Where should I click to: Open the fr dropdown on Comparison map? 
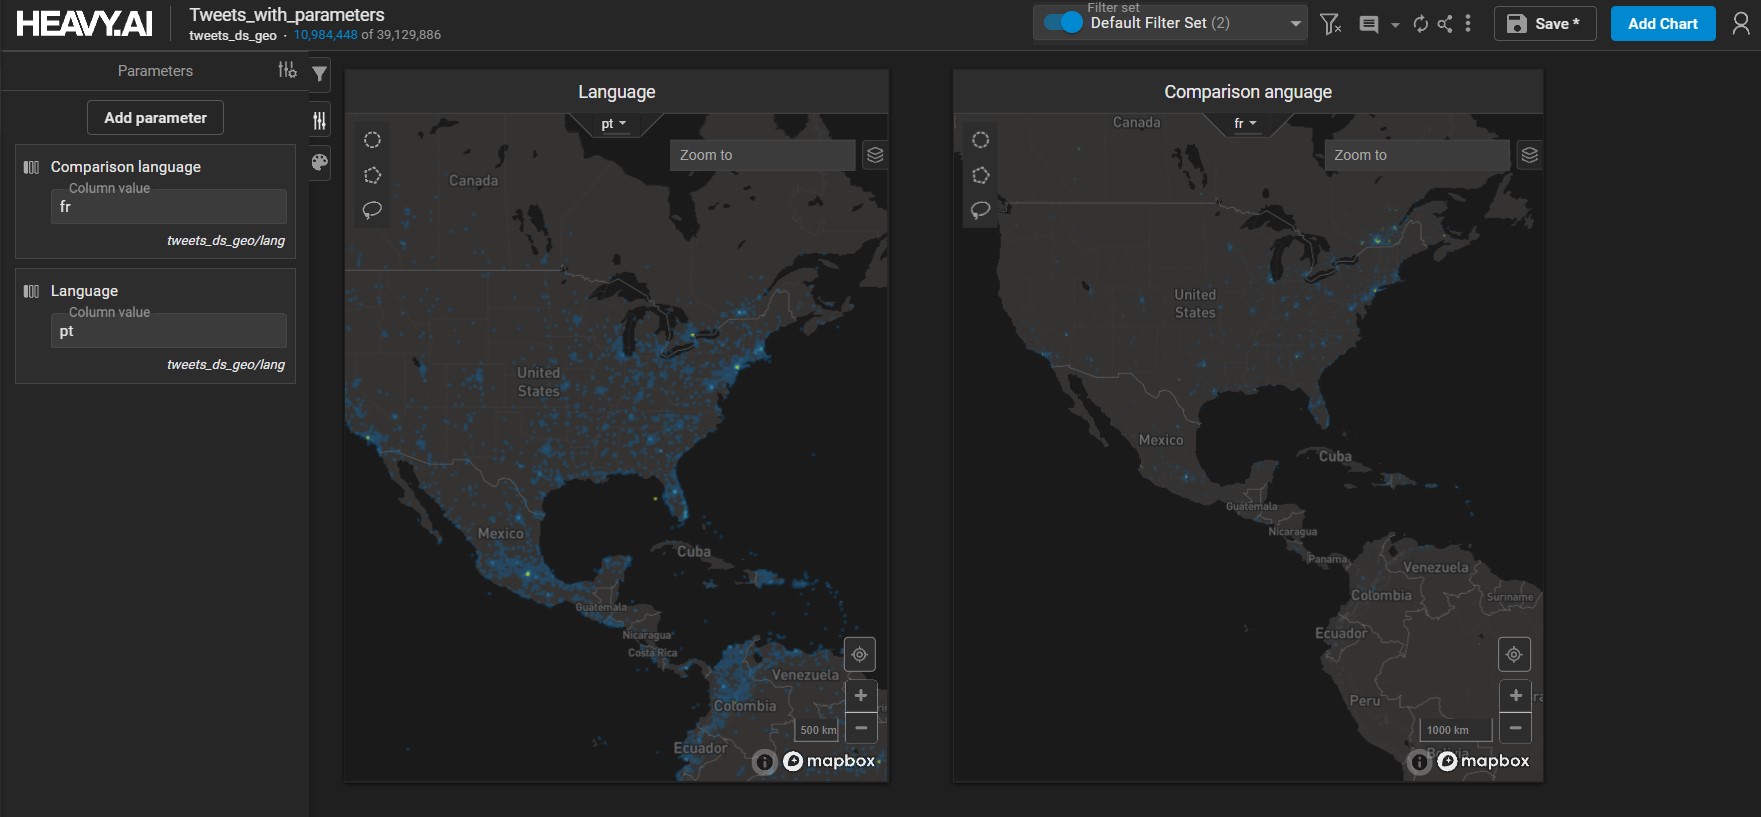[1245, 124]
